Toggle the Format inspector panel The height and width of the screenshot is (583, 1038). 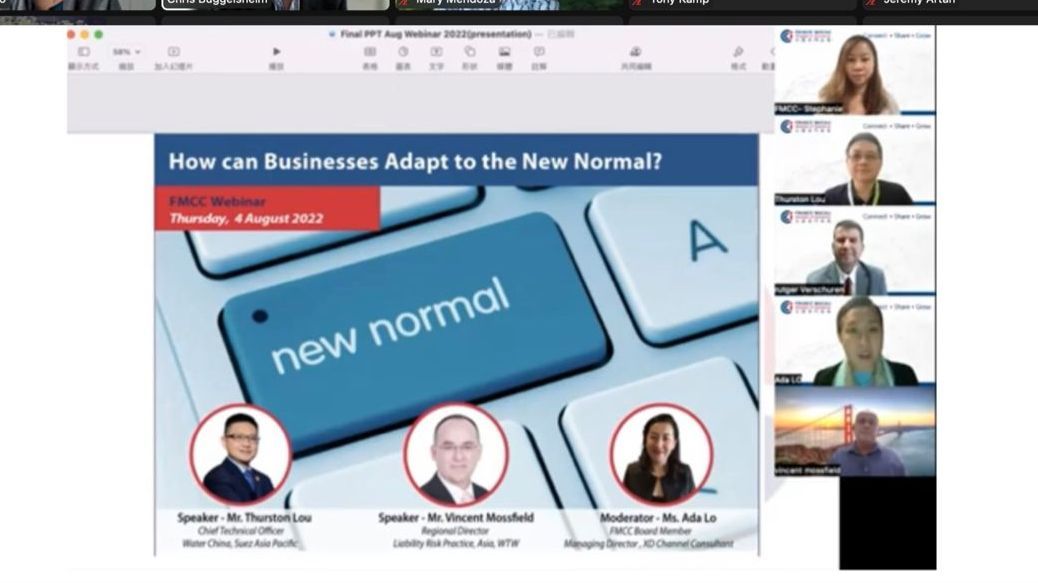tap(738, 52)
